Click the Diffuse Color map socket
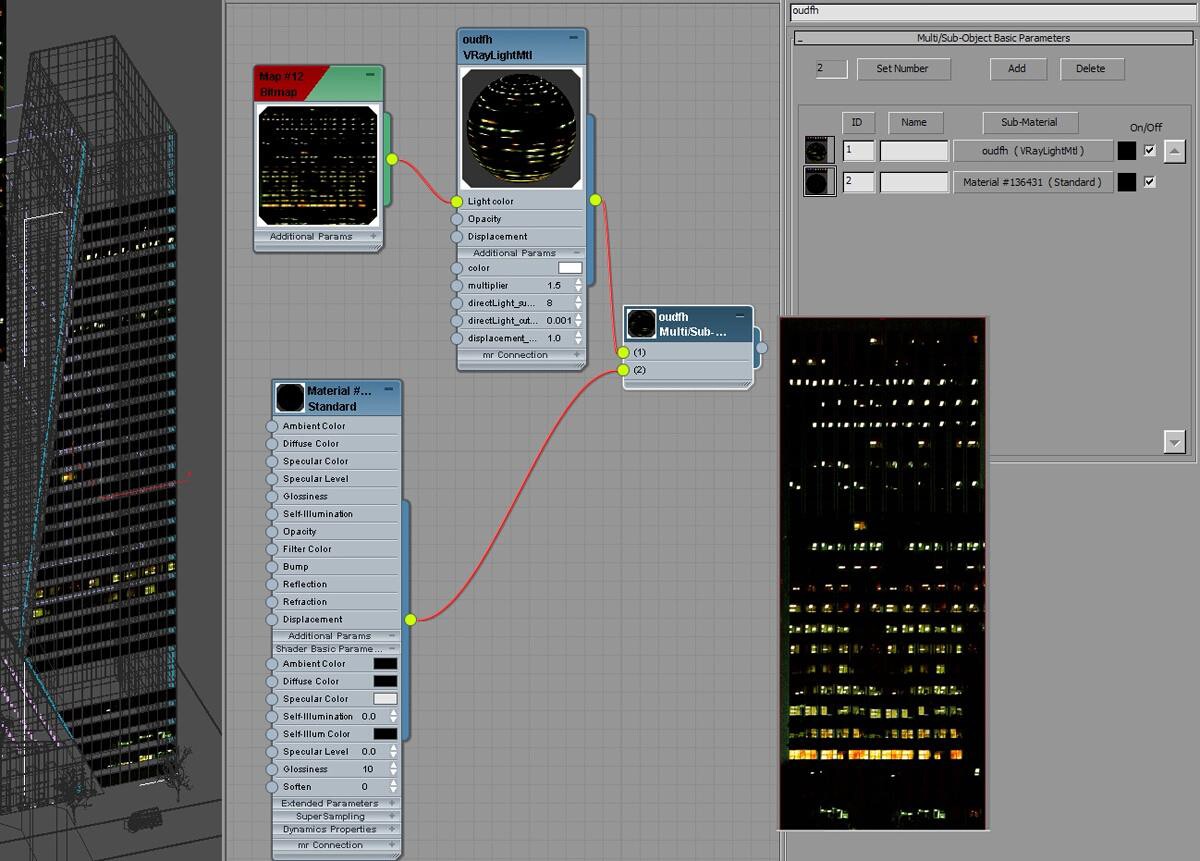The width and height of the screenshot is (1200, 861). pyautogui.click(x=272, y=444)
